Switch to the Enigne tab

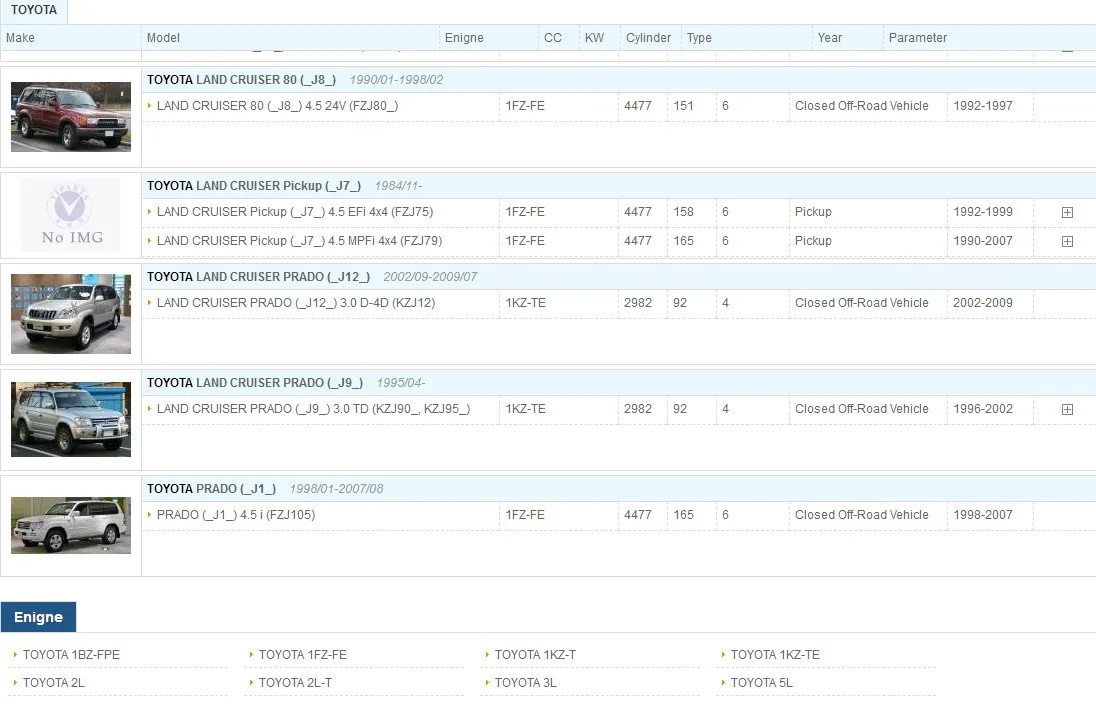pos(38,617)
